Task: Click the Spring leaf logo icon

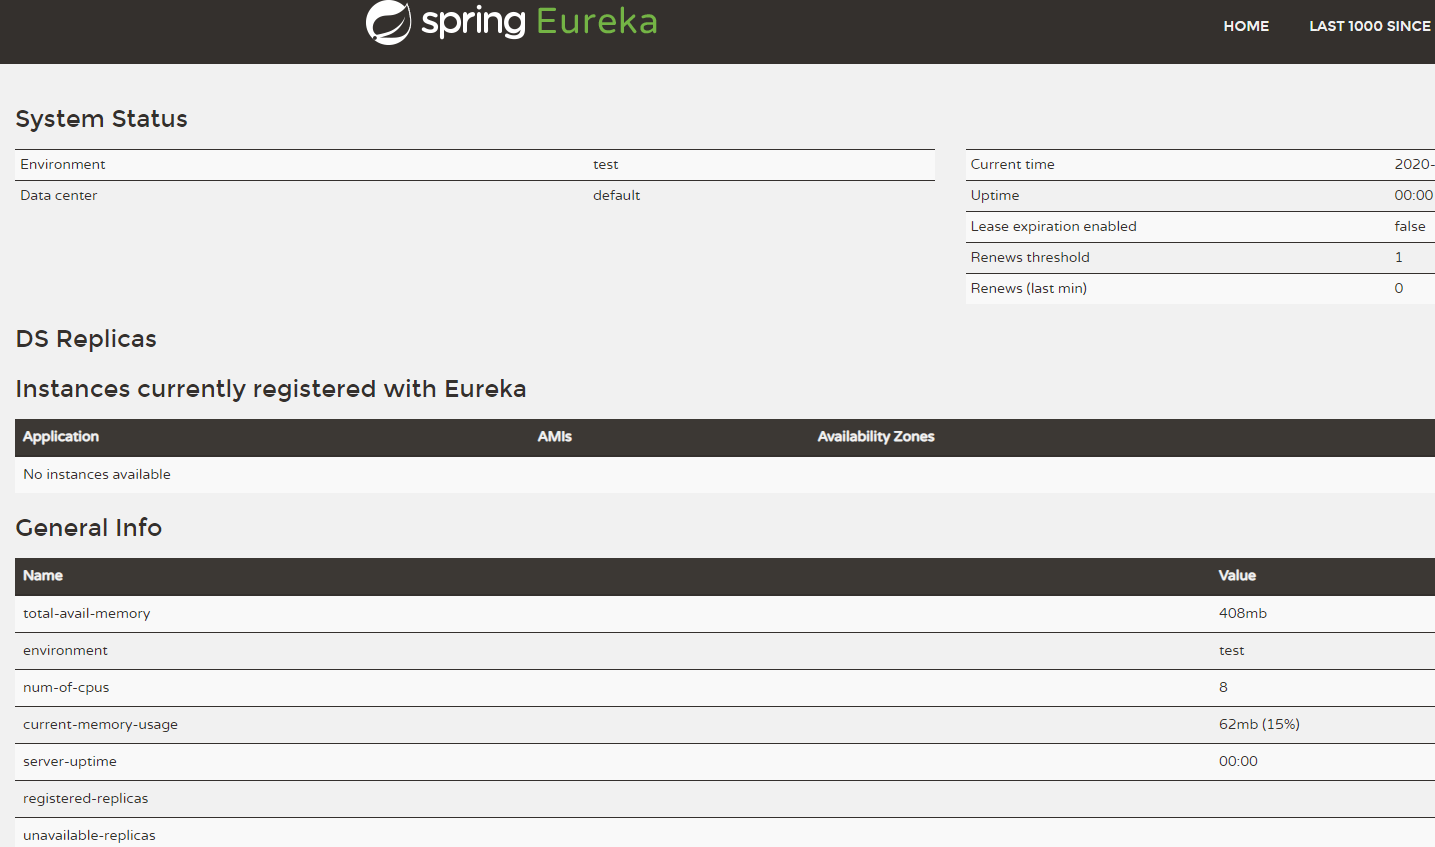Action: click(388, 22)
